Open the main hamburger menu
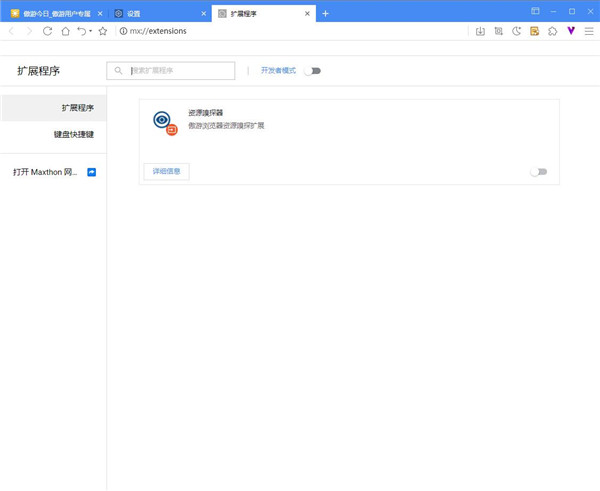This screenshot has height=491, width=600. click(589, 31)
